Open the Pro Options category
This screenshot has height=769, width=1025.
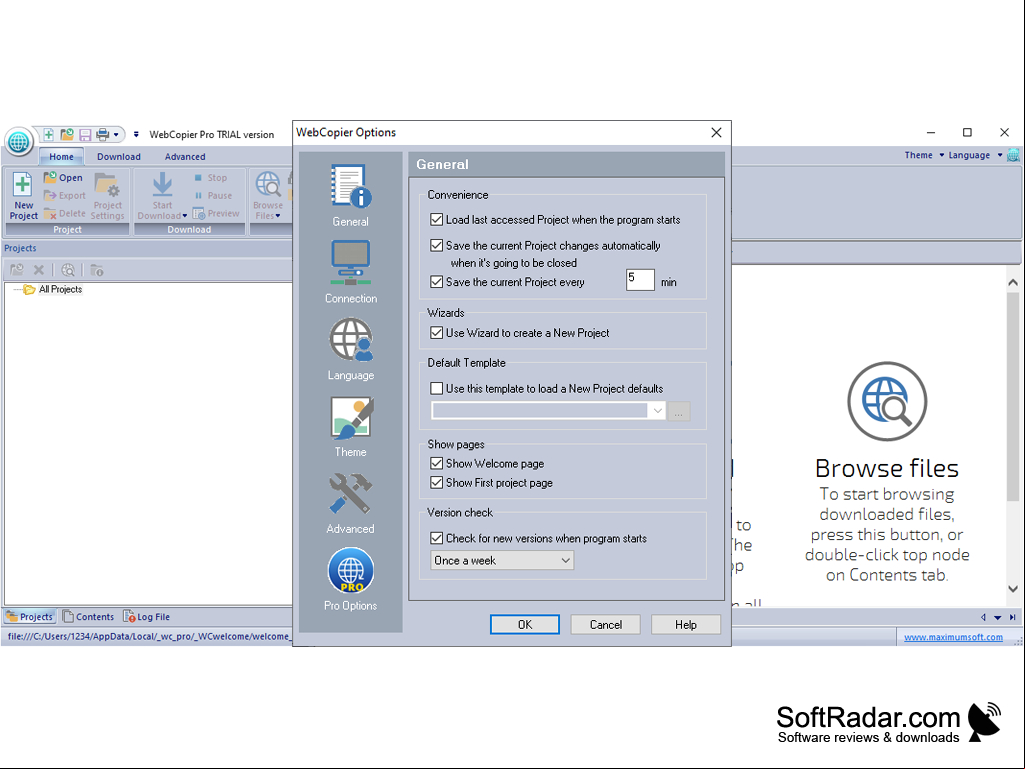tap(350, 580)
